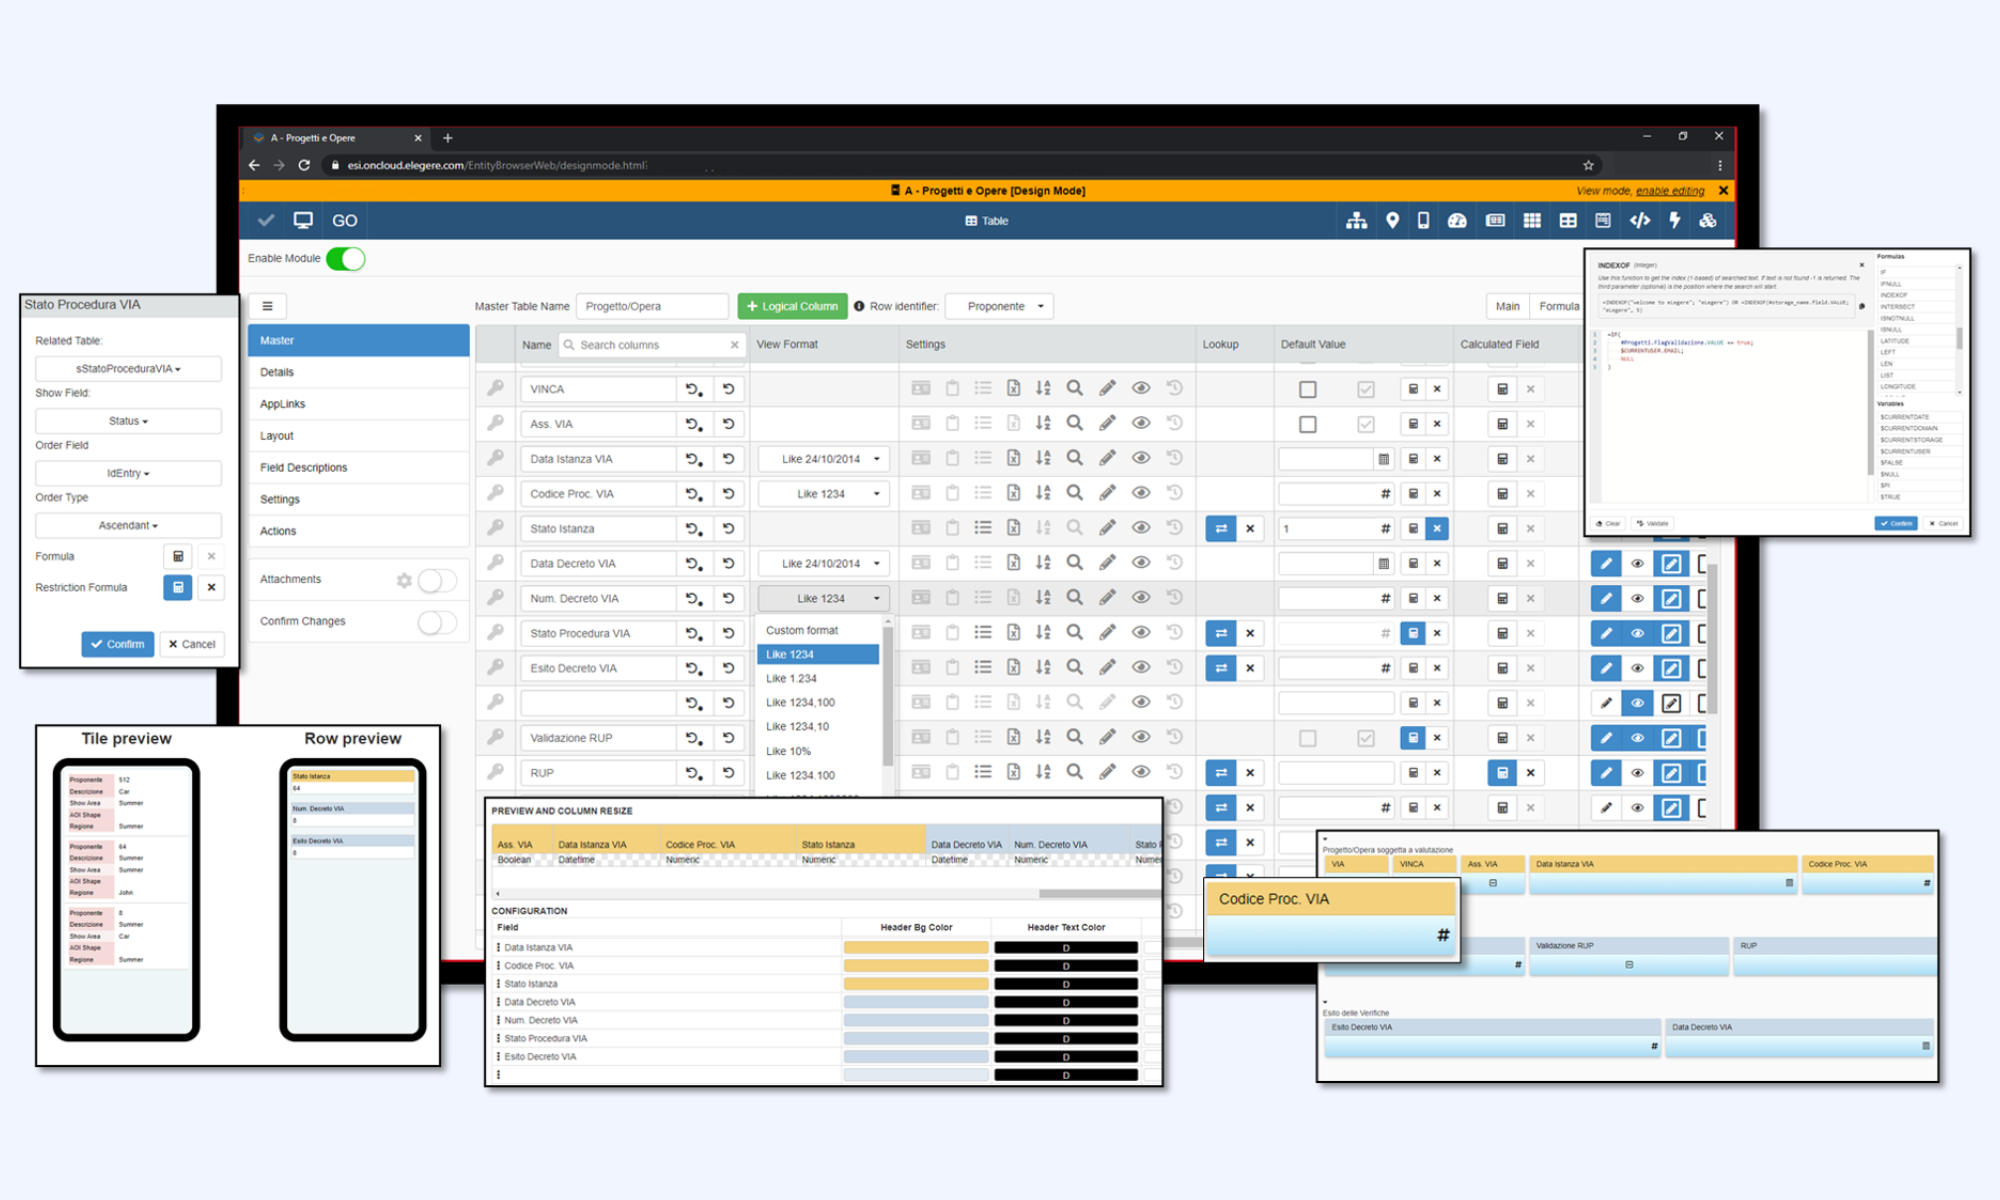Click Data Istanza VIA header color swatch
Image resolution: width=2000 pixels, height=1200 pixels.
915,947
